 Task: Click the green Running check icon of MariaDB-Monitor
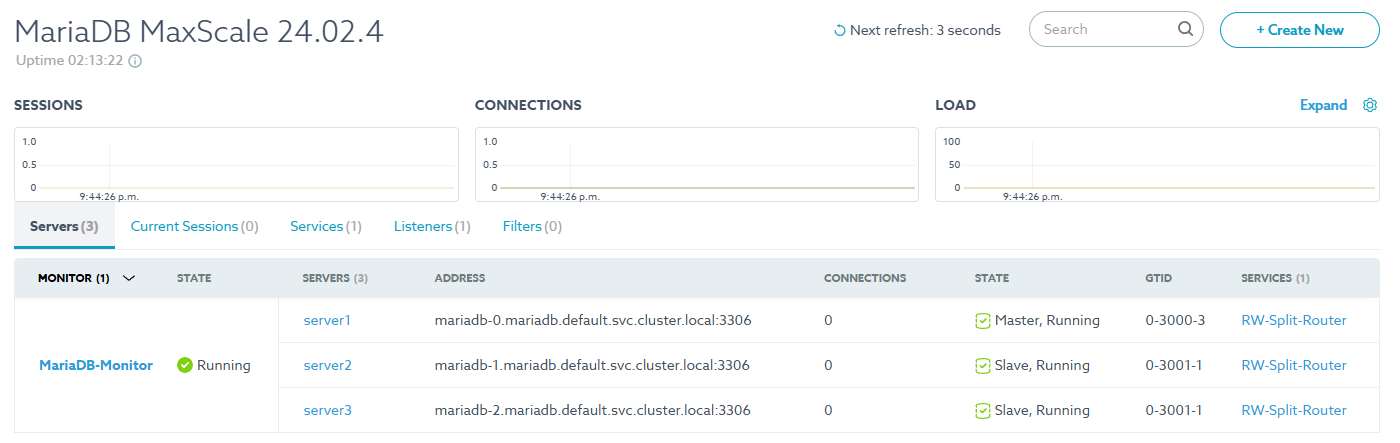point(184,365)
